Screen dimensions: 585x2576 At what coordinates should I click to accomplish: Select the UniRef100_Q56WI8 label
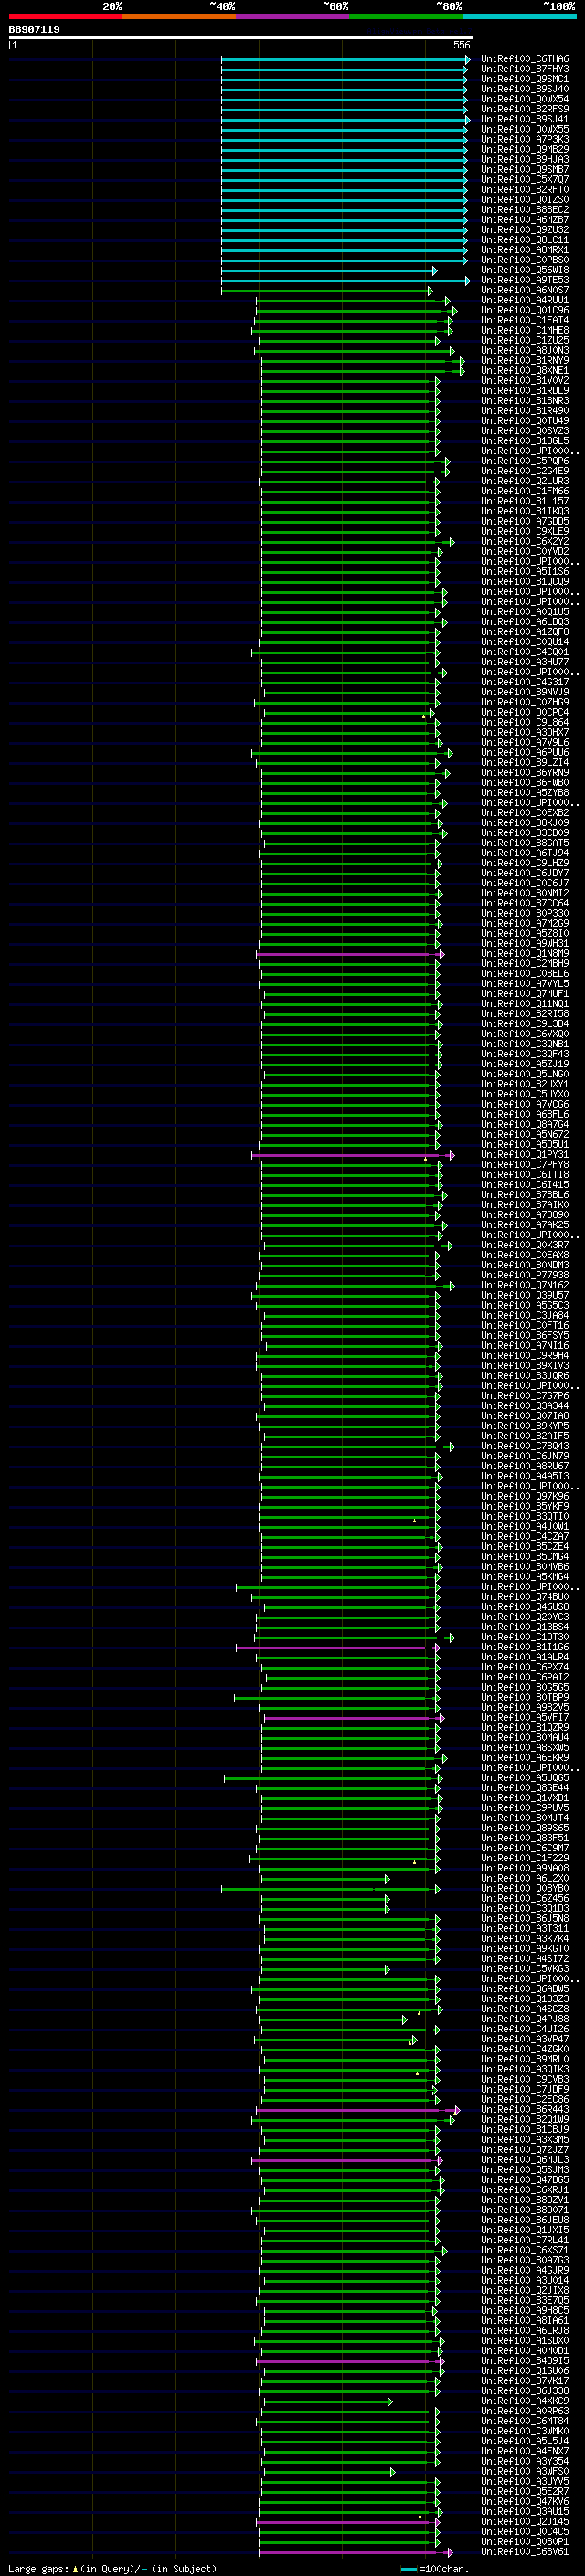click(525, 271)
